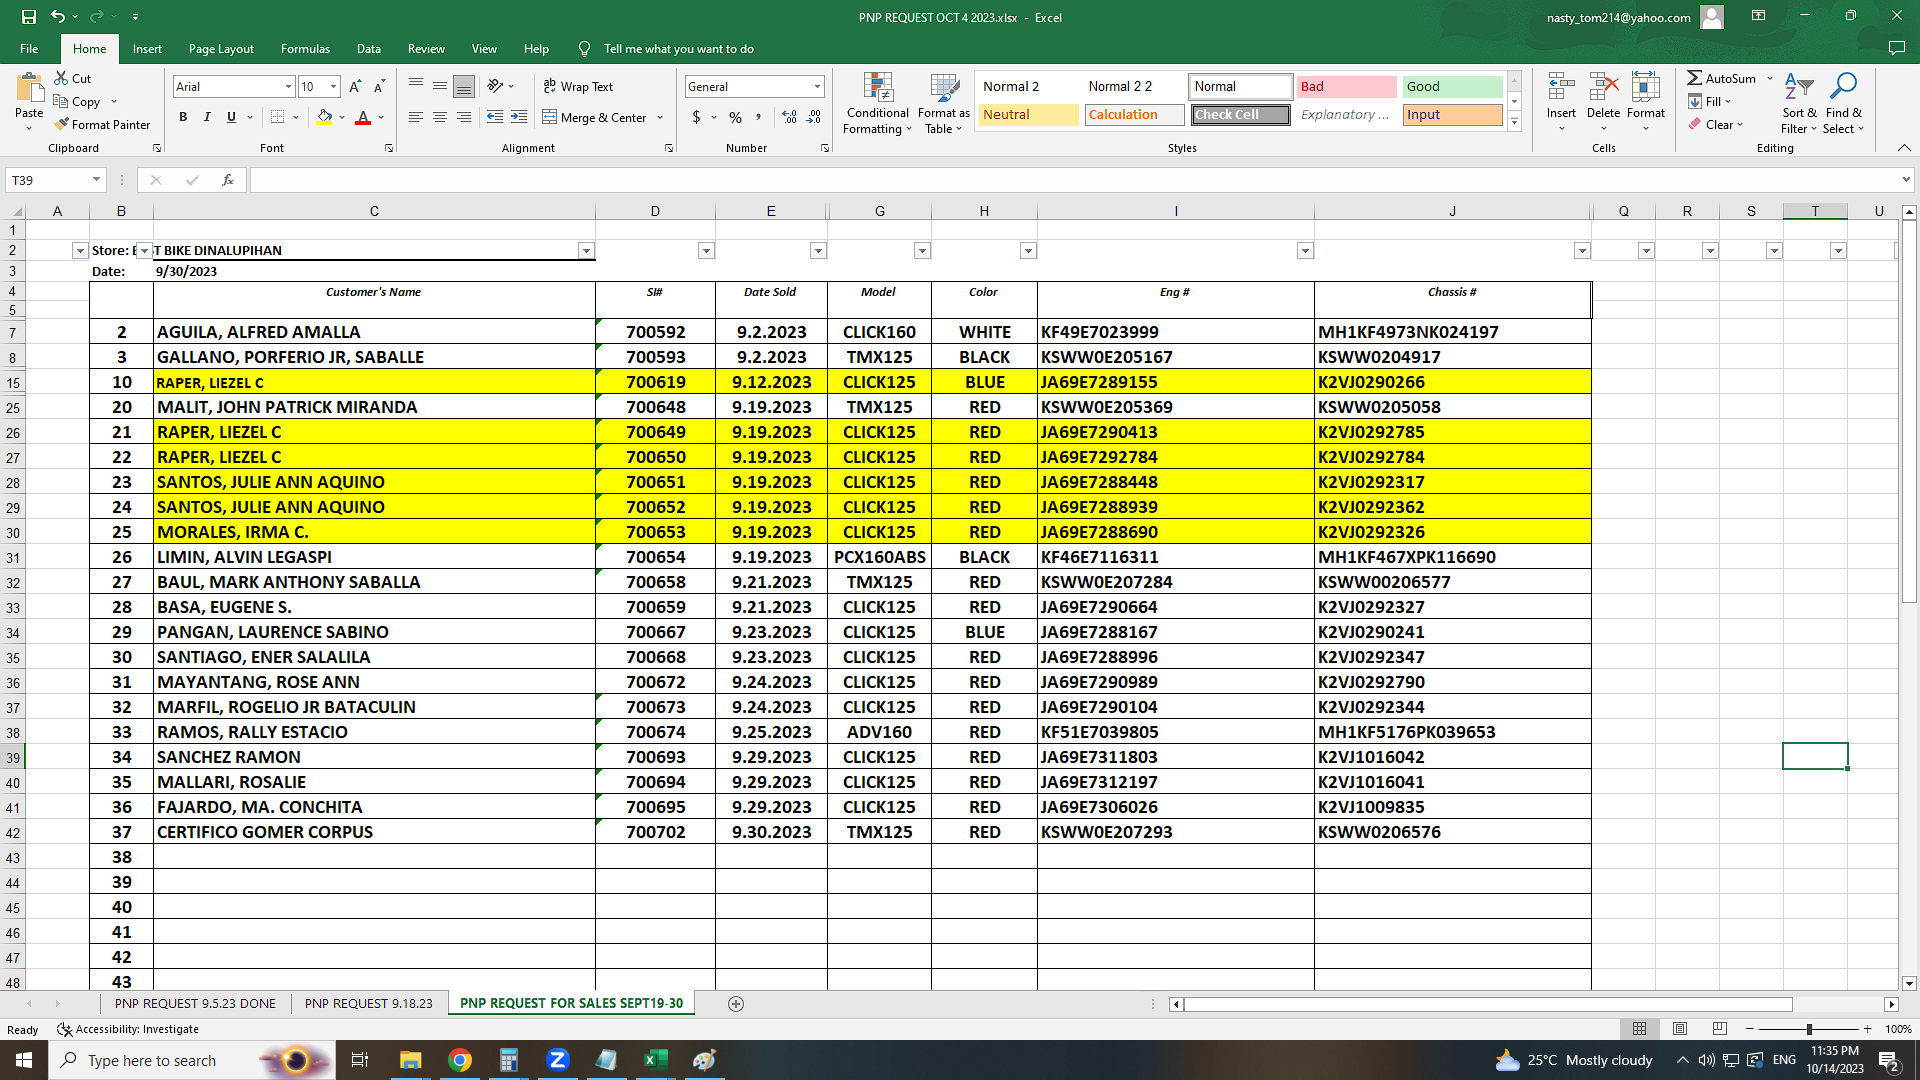Toggle Italic formatting

207,117
